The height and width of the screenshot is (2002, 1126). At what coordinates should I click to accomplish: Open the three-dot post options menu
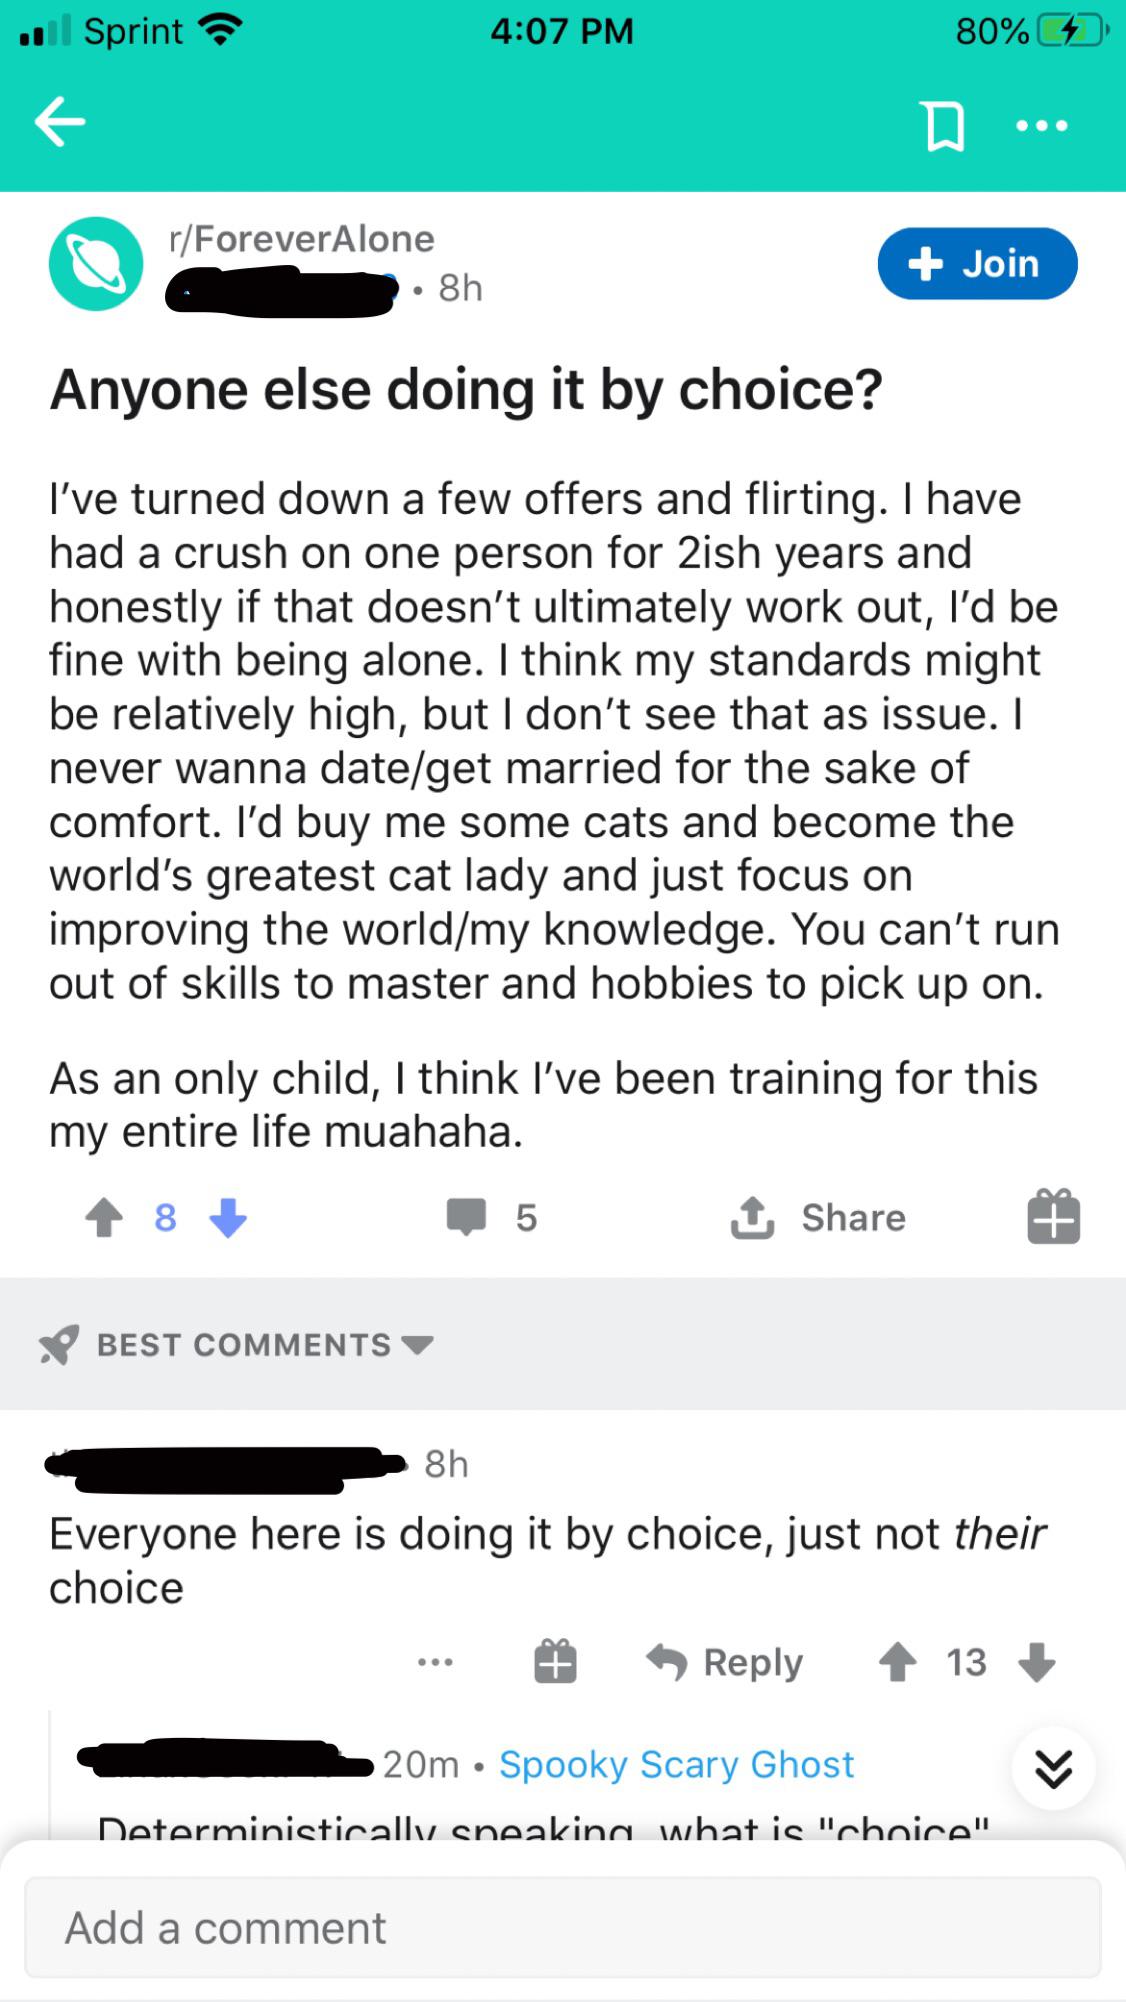pos(1041,126)
